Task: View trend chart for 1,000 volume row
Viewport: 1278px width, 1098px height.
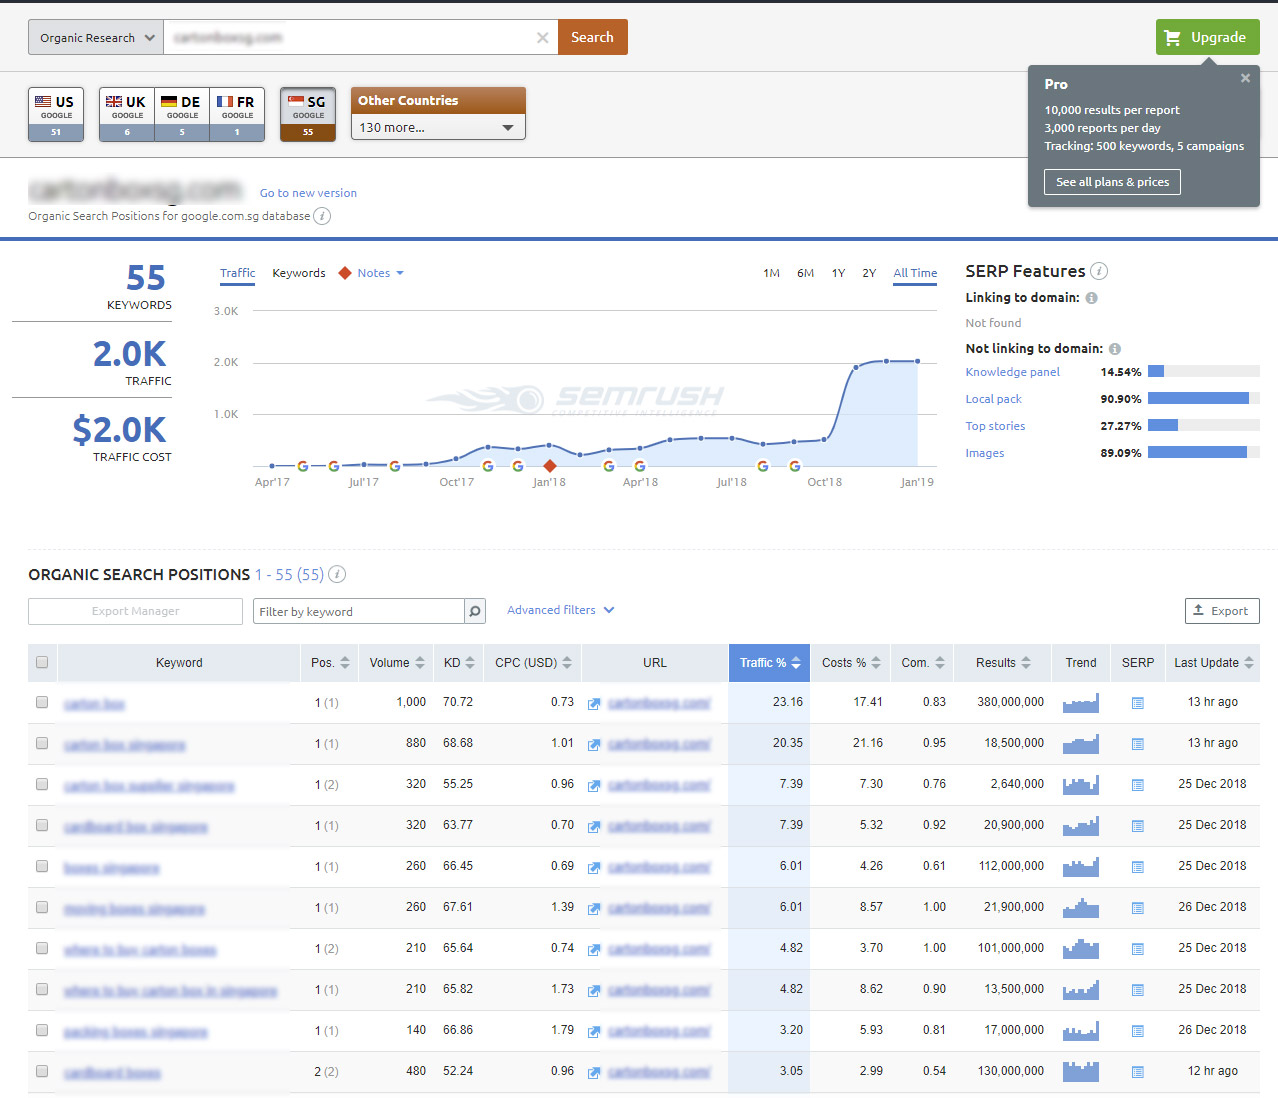Action: [x=1081, y=703]
